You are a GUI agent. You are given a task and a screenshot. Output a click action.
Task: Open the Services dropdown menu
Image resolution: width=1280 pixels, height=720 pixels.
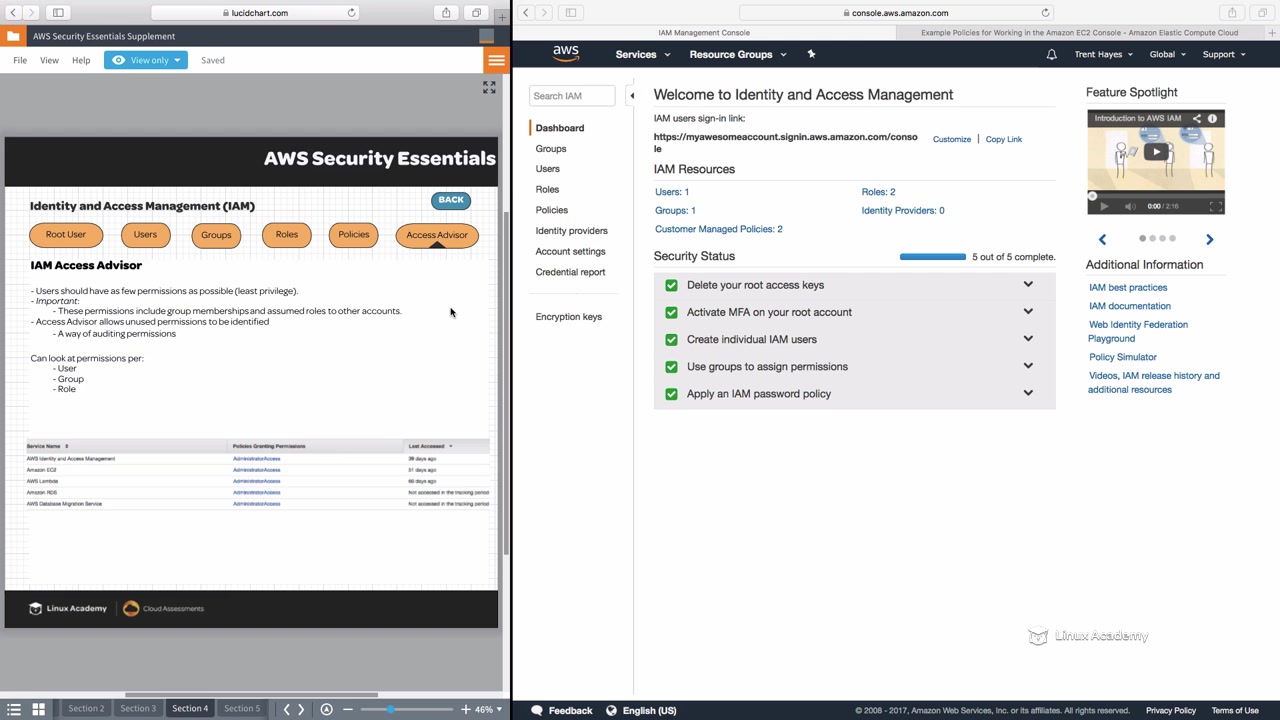643,54
